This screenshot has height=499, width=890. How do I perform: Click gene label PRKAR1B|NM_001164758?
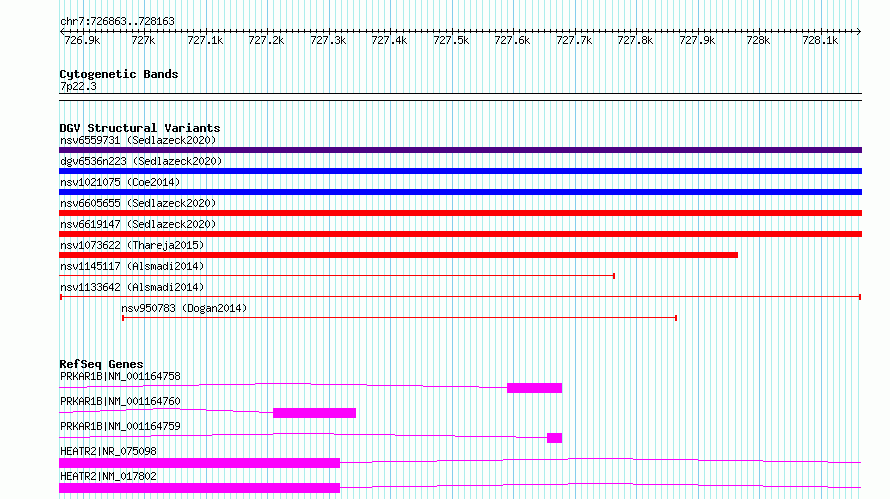point(120,376)
